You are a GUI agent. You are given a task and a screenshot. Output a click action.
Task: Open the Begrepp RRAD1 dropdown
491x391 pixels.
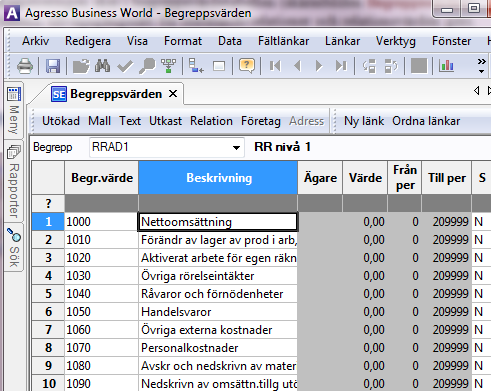click(236, 147)
